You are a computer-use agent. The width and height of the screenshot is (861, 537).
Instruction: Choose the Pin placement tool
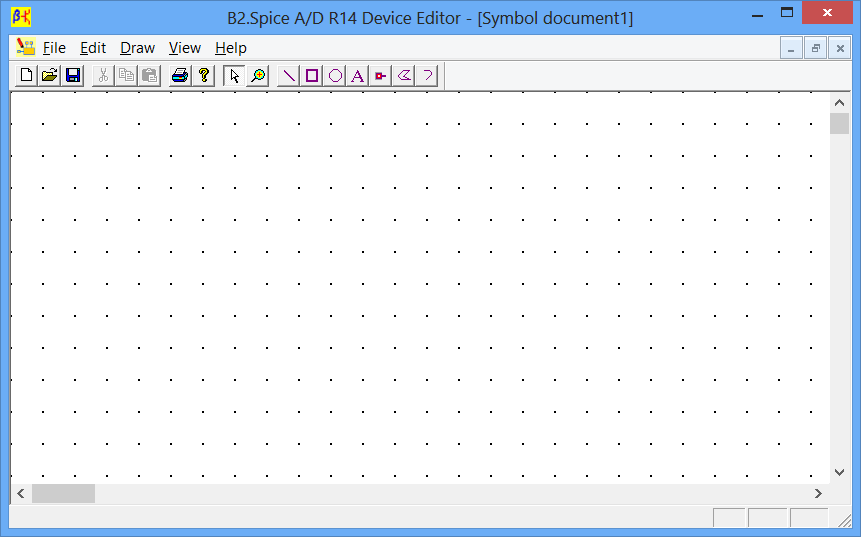(x=381, y=75)
